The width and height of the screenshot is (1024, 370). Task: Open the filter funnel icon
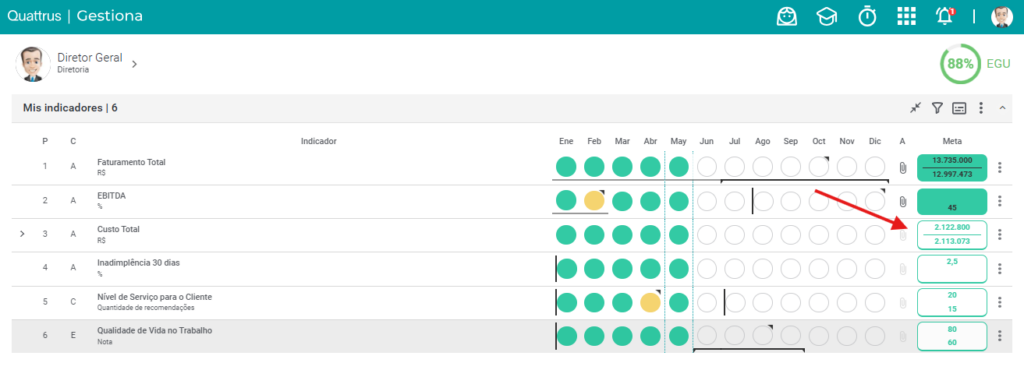point(937,108)
